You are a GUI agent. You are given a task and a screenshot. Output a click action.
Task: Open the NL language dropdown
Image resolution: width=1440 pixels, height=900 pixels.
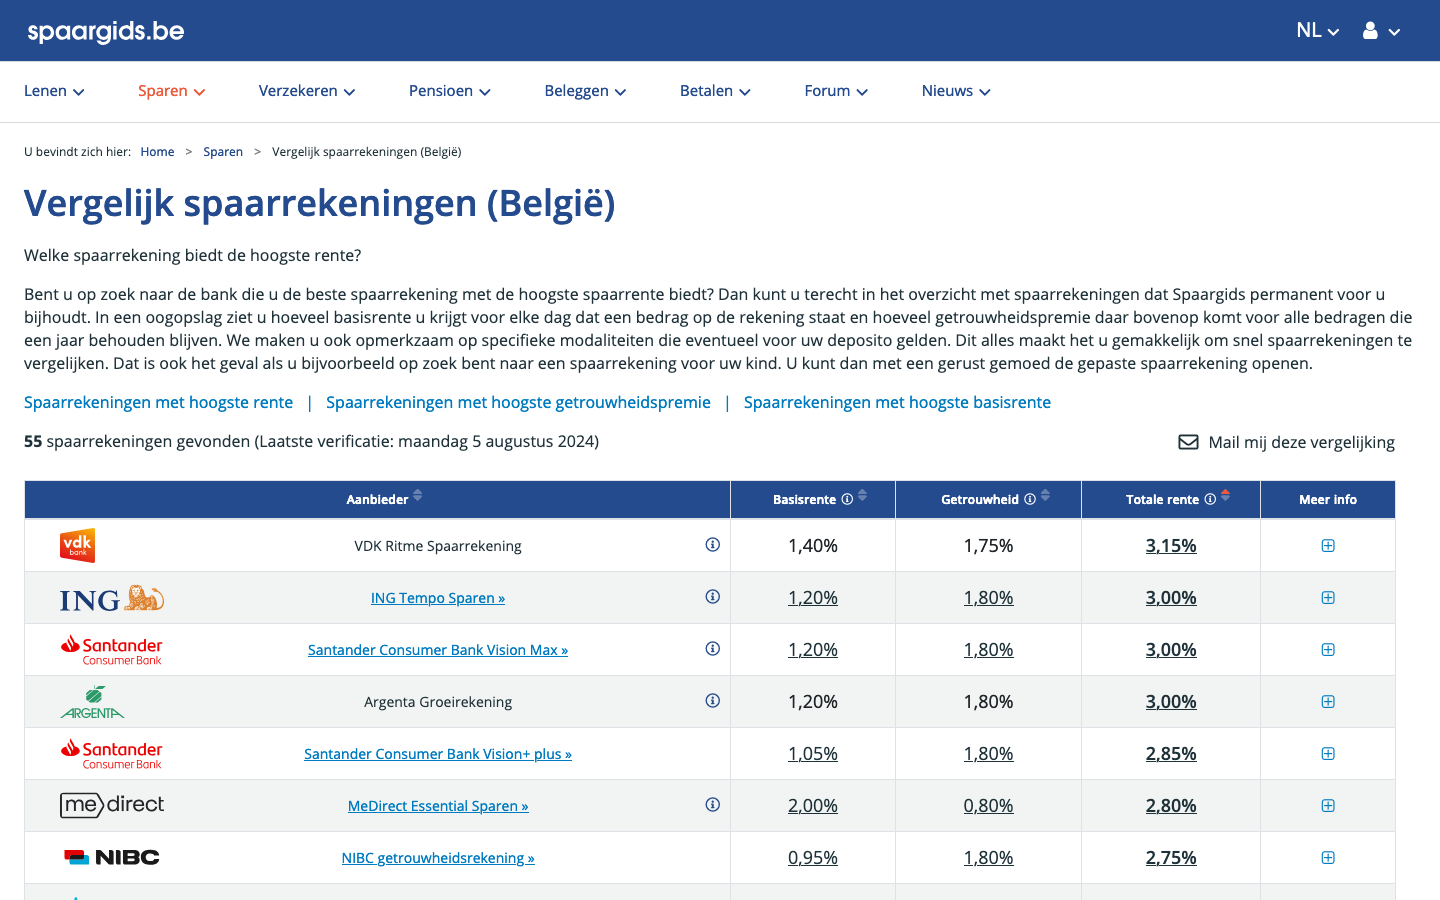click(1317, 31)
